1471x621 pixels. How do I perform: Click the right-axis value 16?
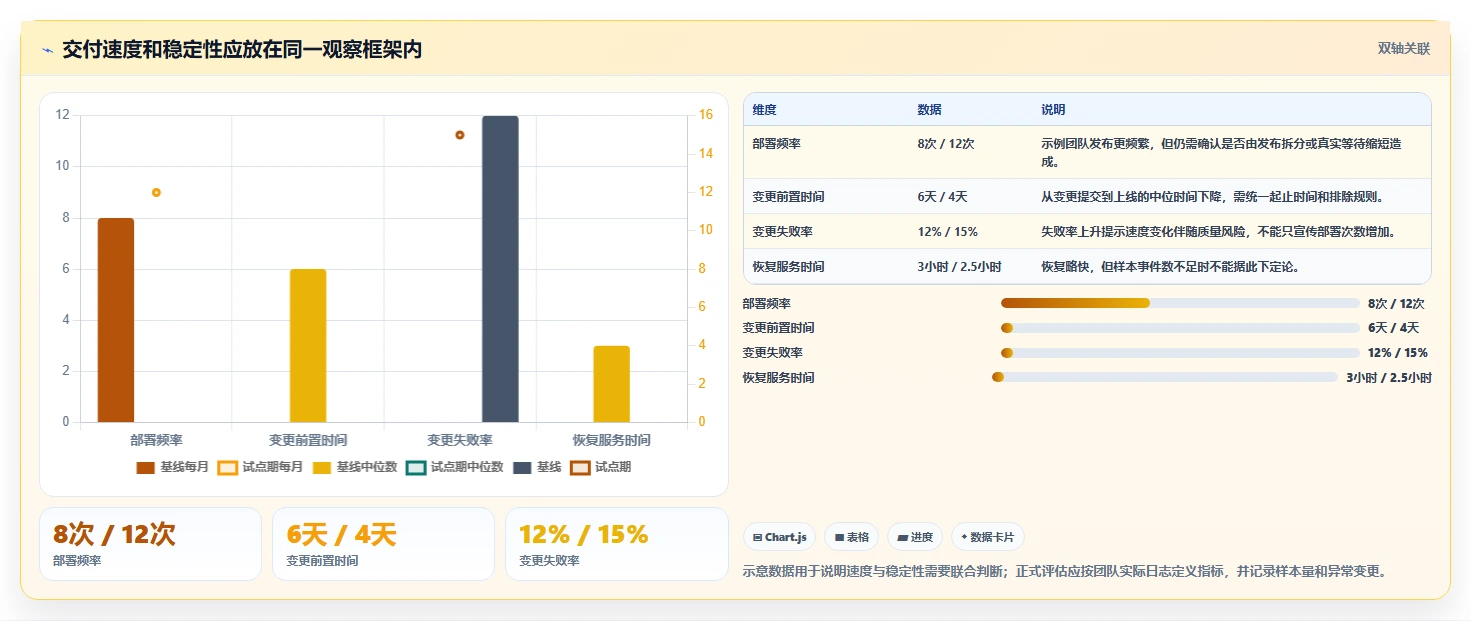[x=705, y=115]
